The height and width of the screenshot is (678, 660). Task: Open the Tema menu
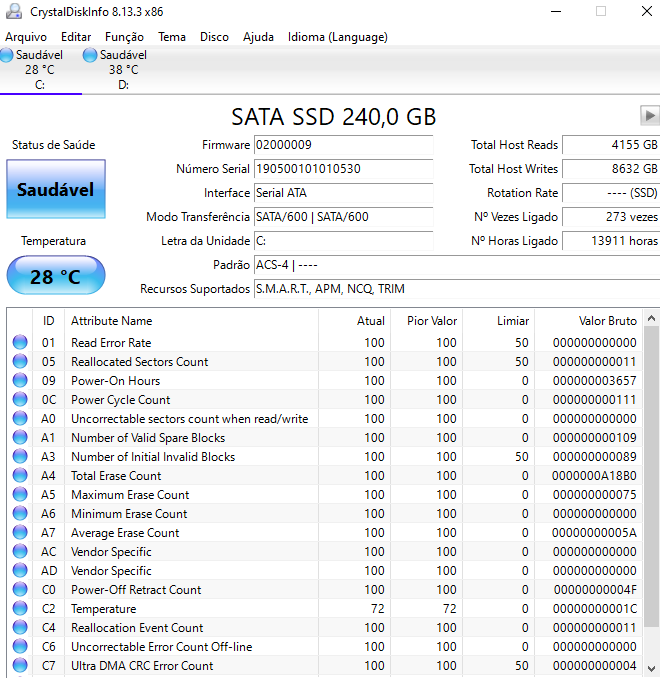click(x=172, y=37)
